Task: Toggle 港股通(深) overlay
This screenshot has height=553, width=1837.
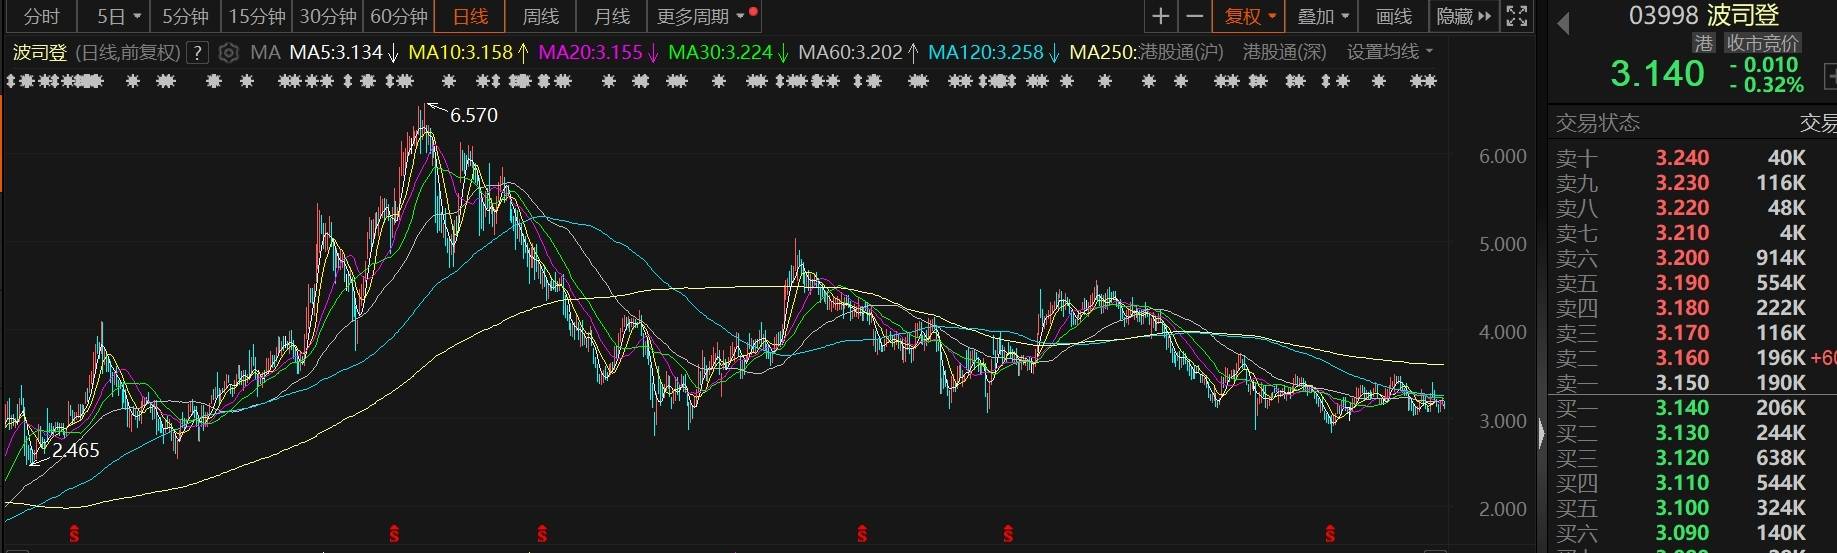Action: [x=1284, y=52]
